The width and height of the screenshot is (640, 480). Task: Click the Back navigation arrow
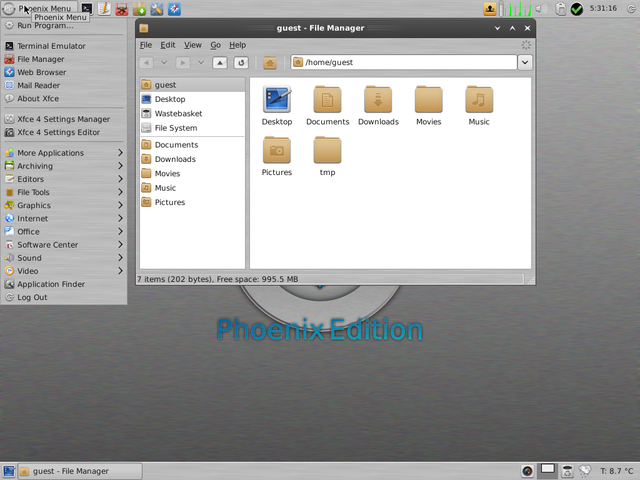pos(146,62)
